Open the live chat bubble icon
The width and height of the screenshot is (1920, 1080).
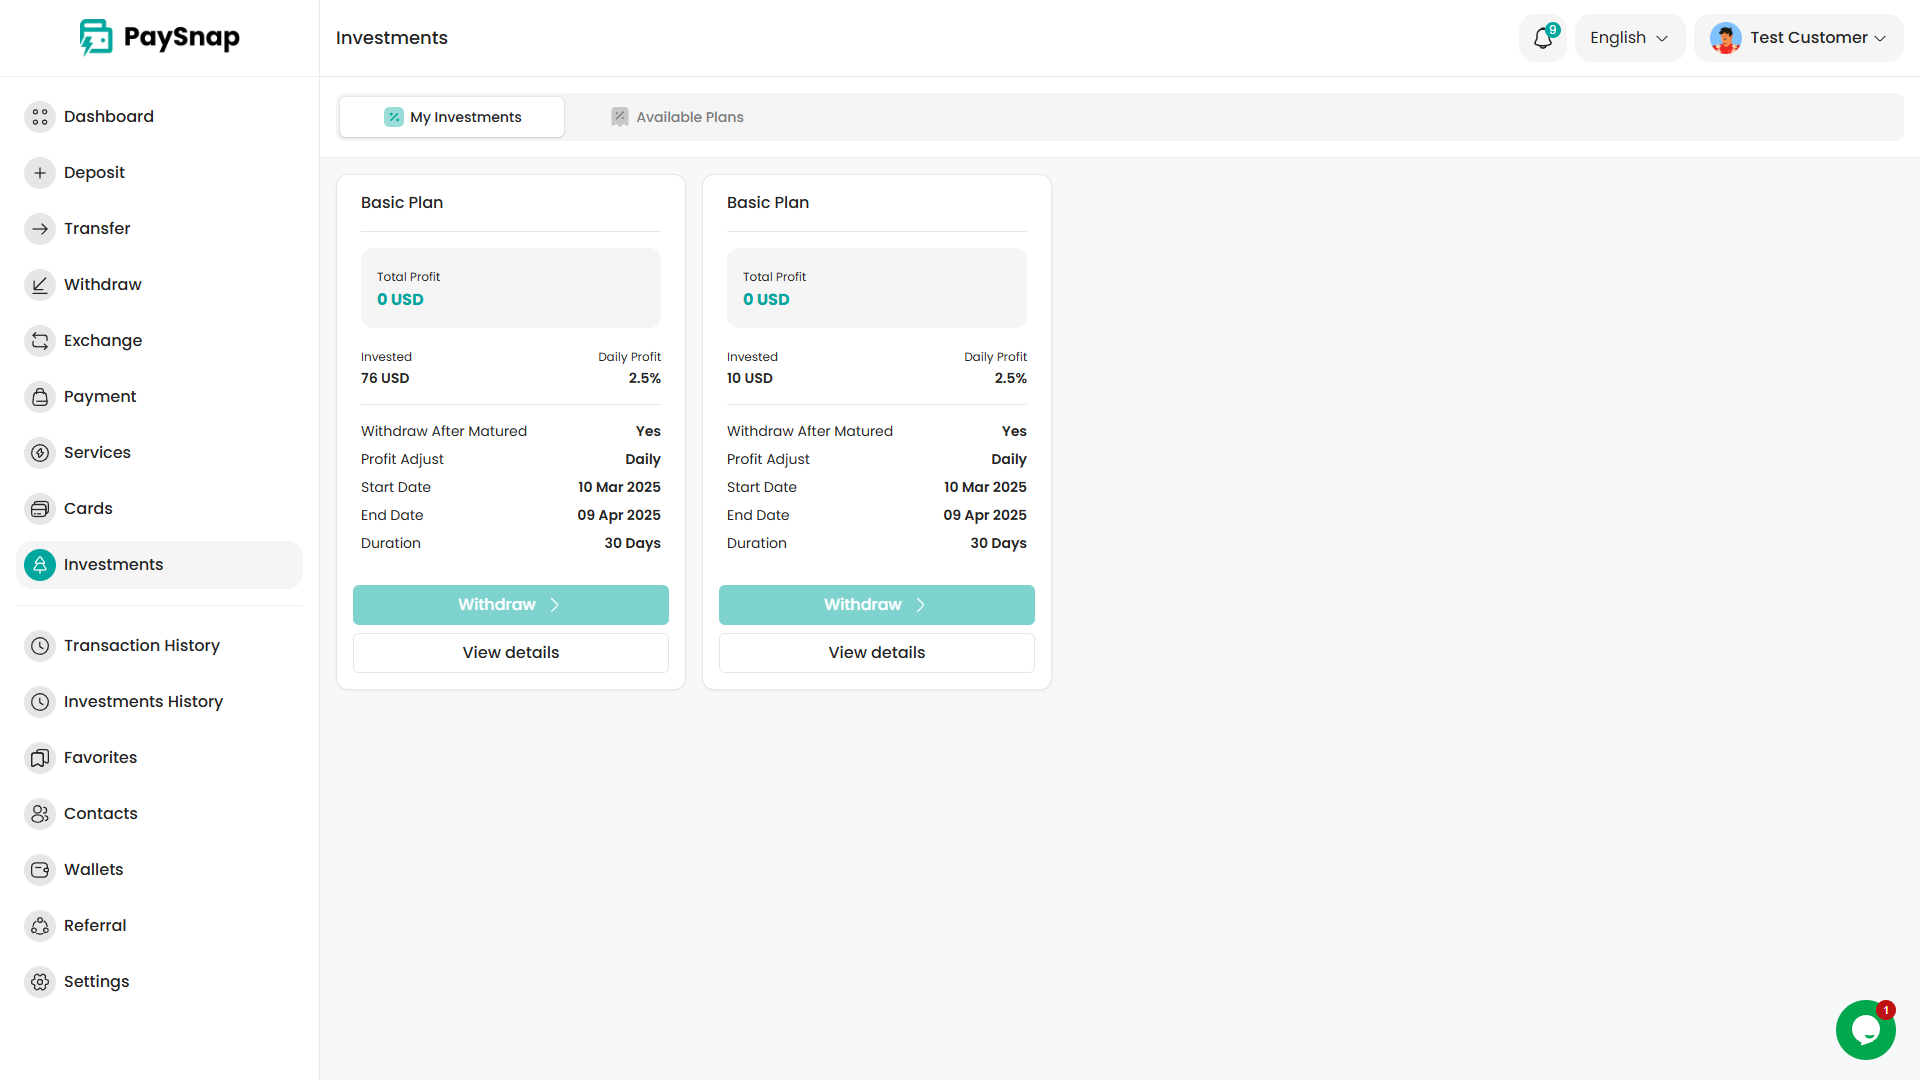[1865, 1029]
